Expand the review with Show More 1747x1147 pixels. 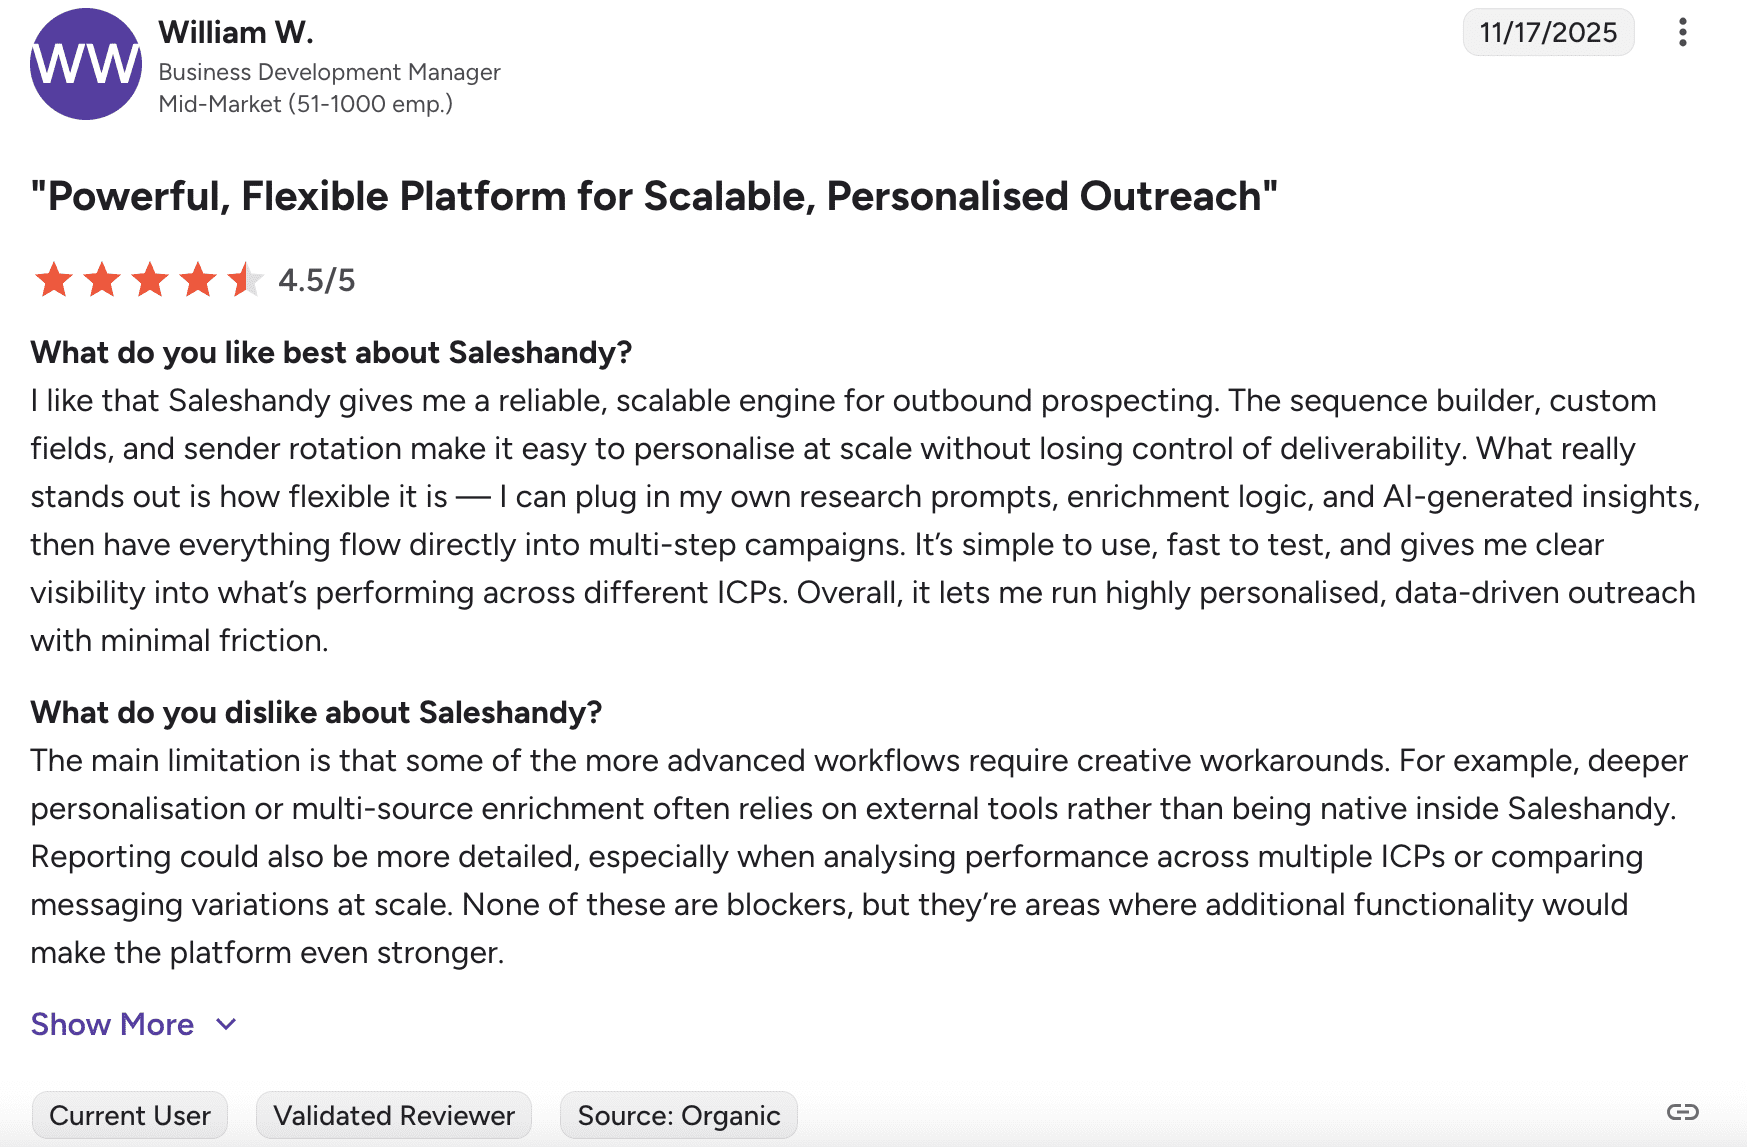[x=112, y=1024]
